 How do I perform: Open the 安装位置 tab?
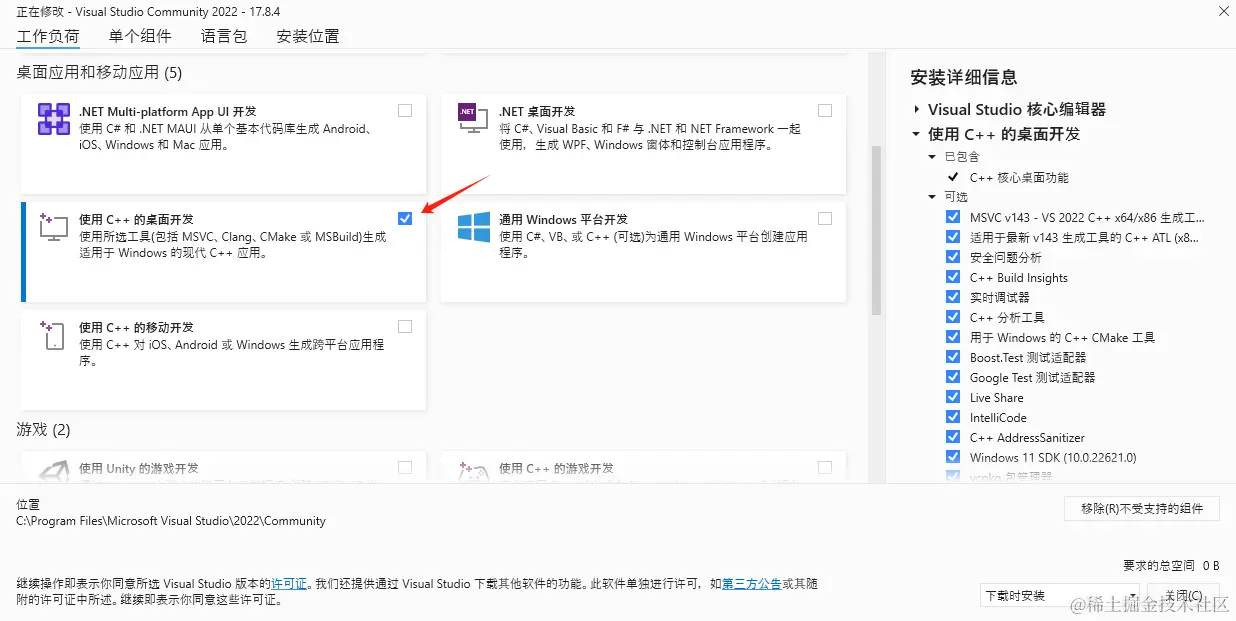pos(308,36)
